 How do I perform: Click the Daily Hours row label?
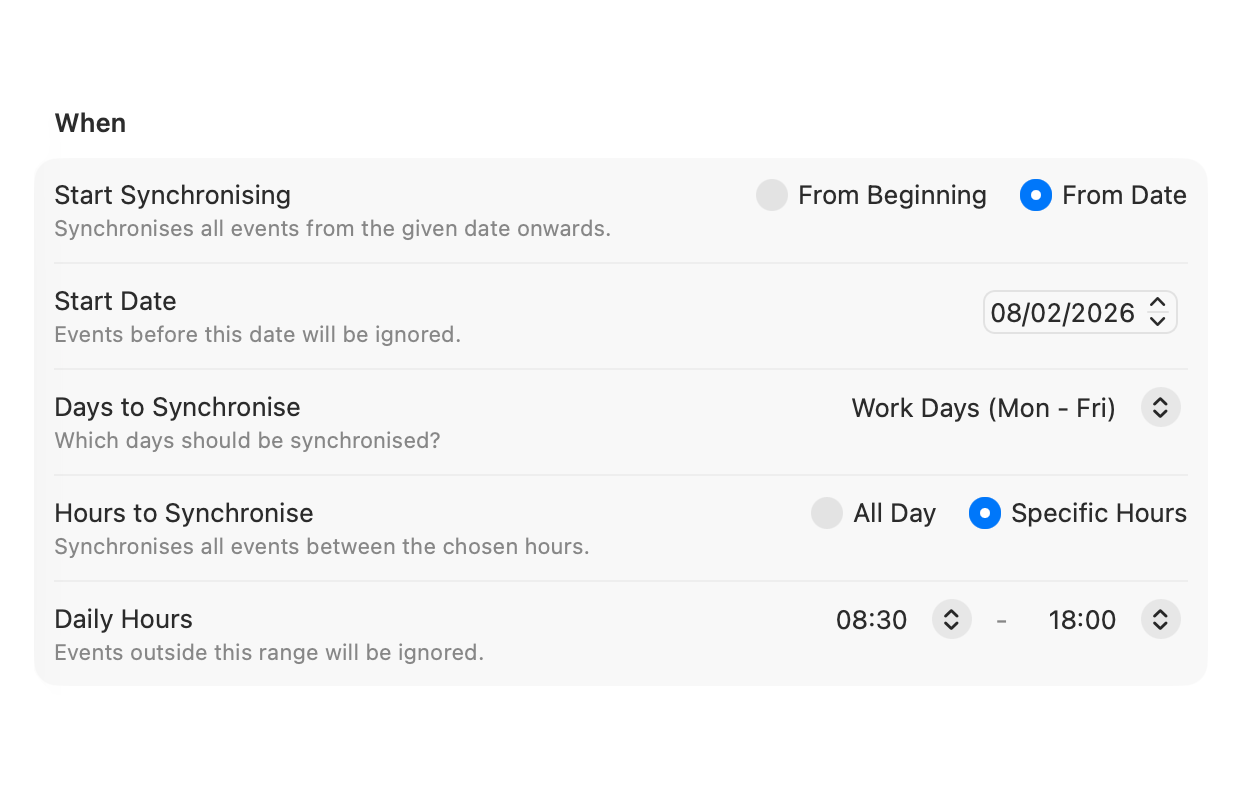123,619
